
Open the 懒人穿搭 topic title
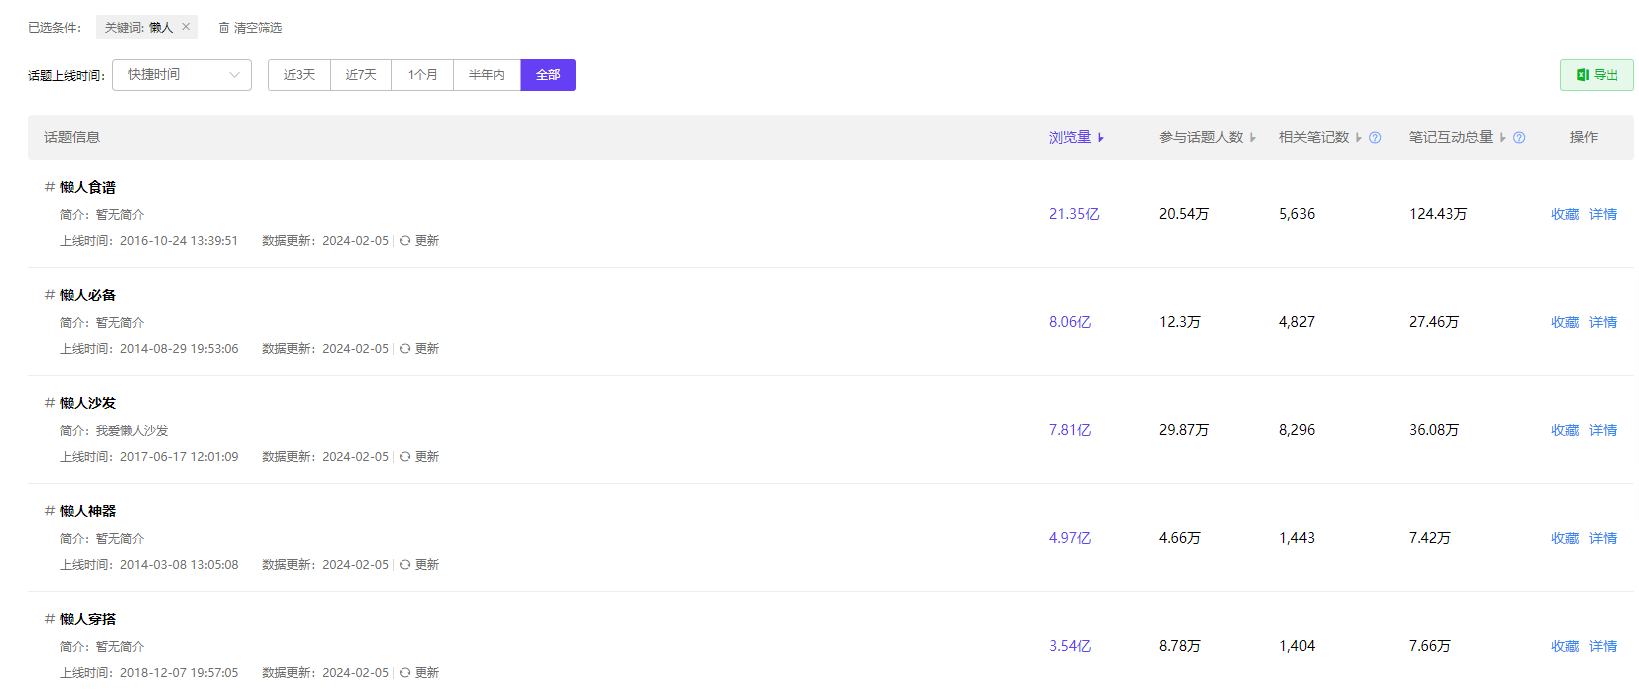point(88,619)
